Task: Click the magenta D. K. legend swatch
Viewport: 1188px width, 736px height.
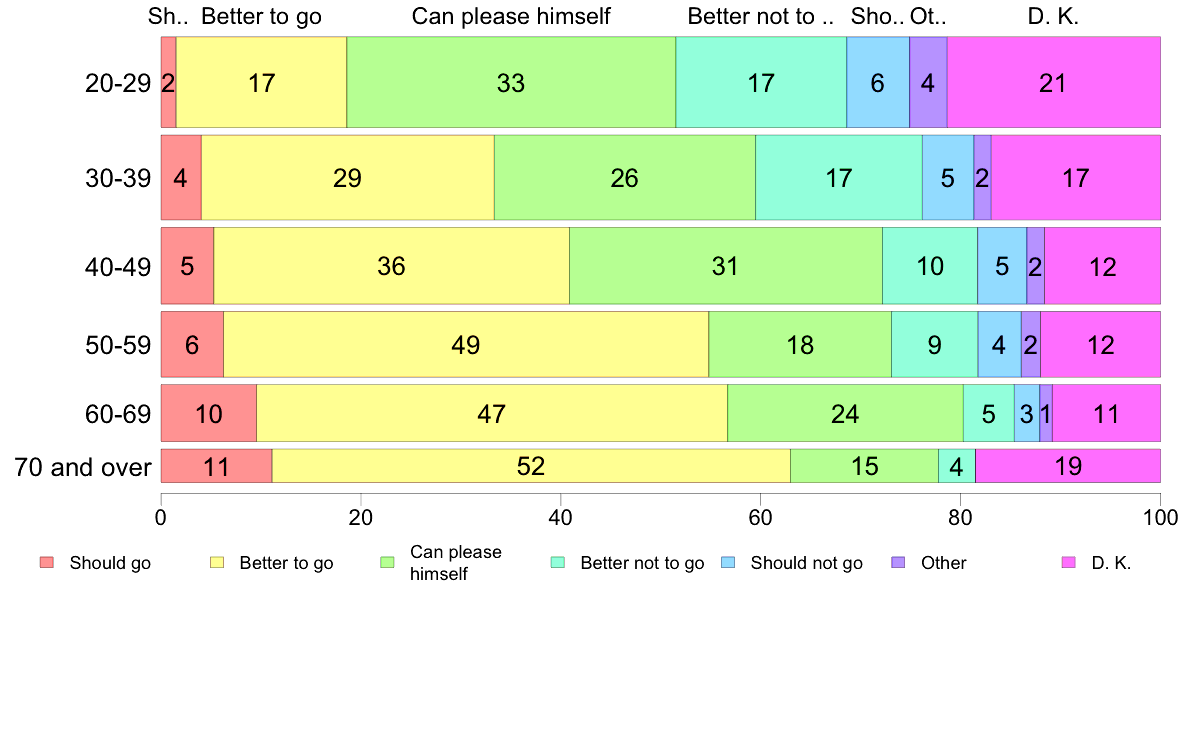Action: 1069,563
